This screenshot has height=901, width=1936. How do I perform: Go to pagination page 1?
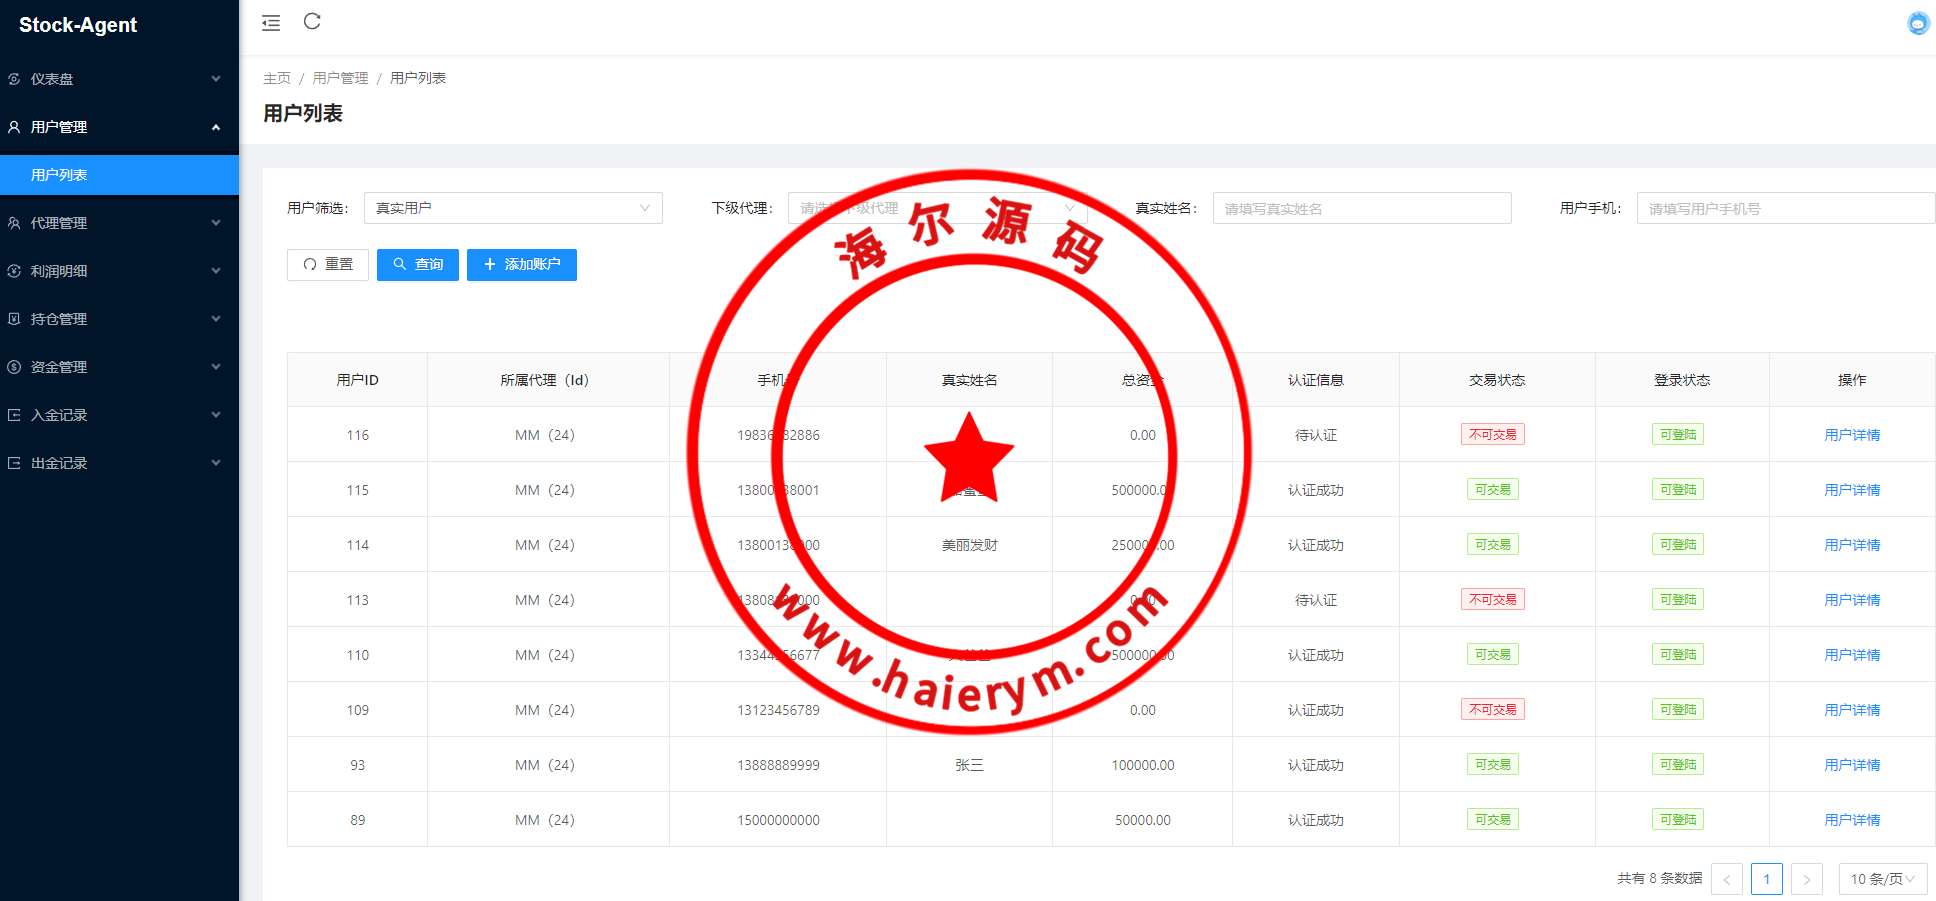(x=1766, y=879)
